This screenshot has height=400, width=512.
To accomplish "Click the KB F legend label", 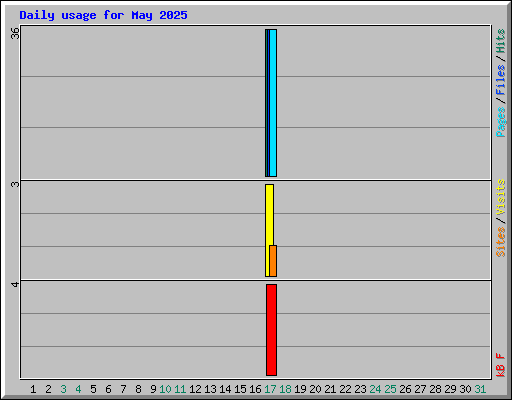I will tap(501, 365).
